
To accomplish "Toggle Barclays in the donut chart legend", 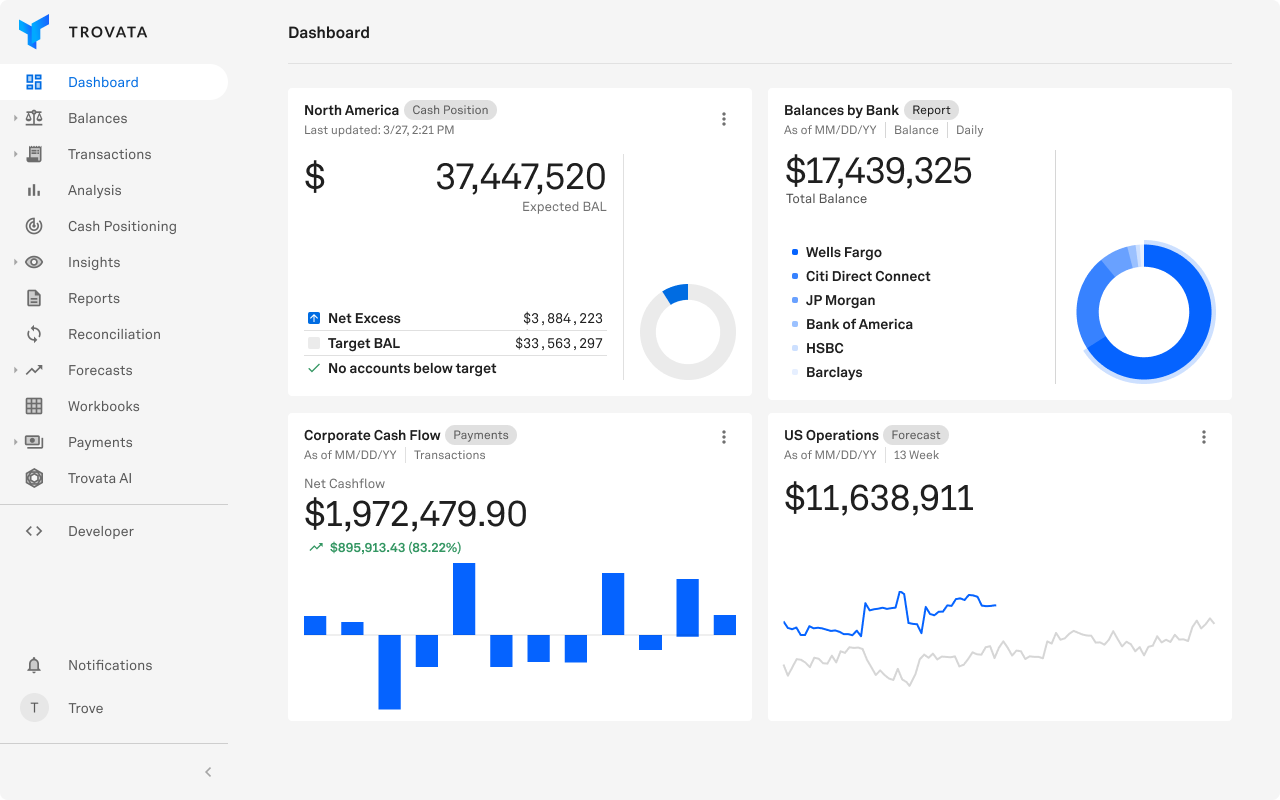I will pos(833,372).
